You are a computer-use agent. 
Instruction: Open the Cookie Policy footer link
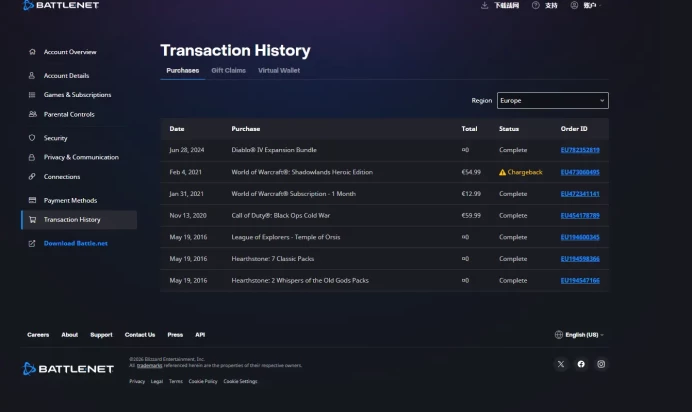tap(203, 381)
